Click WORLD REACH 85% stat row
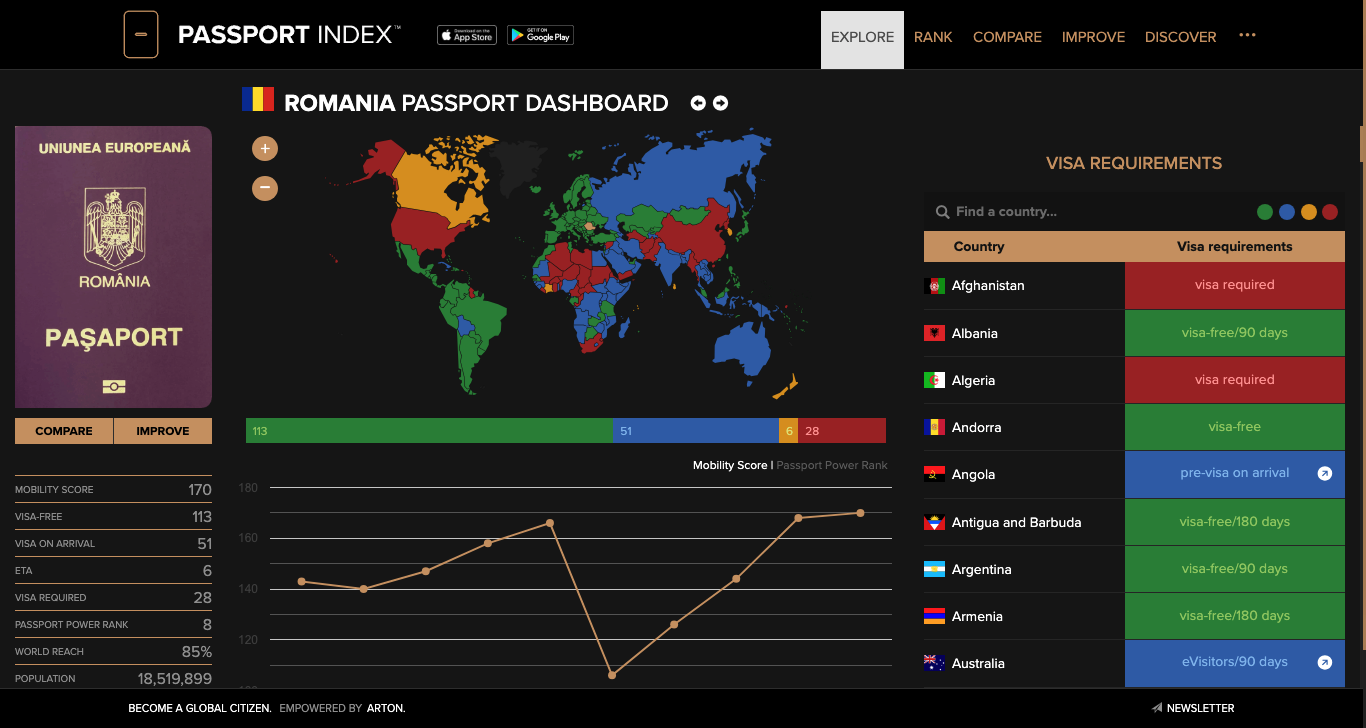The image size is (1366, 728). point(113,651)
